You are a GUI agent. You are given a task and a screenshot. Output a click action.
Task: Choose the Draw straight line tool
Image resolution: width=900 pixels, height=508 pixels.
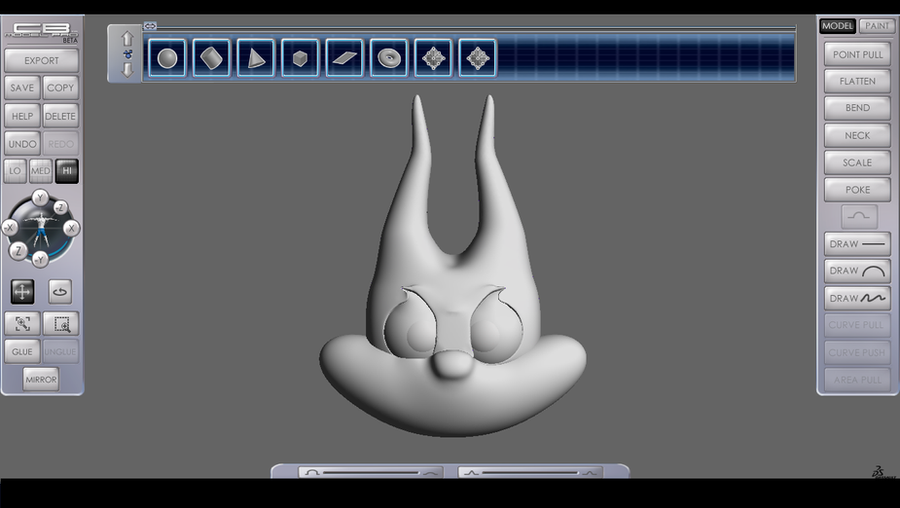[x=858, y=244]
